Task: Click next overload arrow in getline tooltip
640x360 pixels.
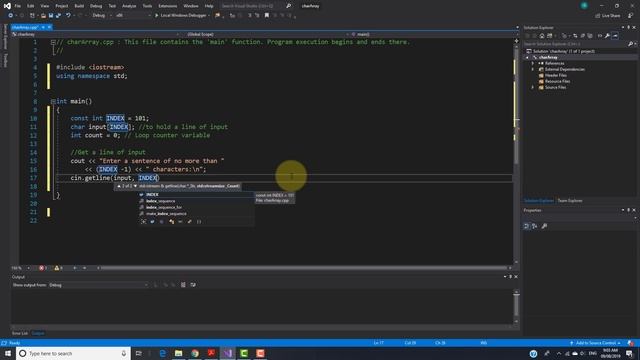Action: (136, 186)
